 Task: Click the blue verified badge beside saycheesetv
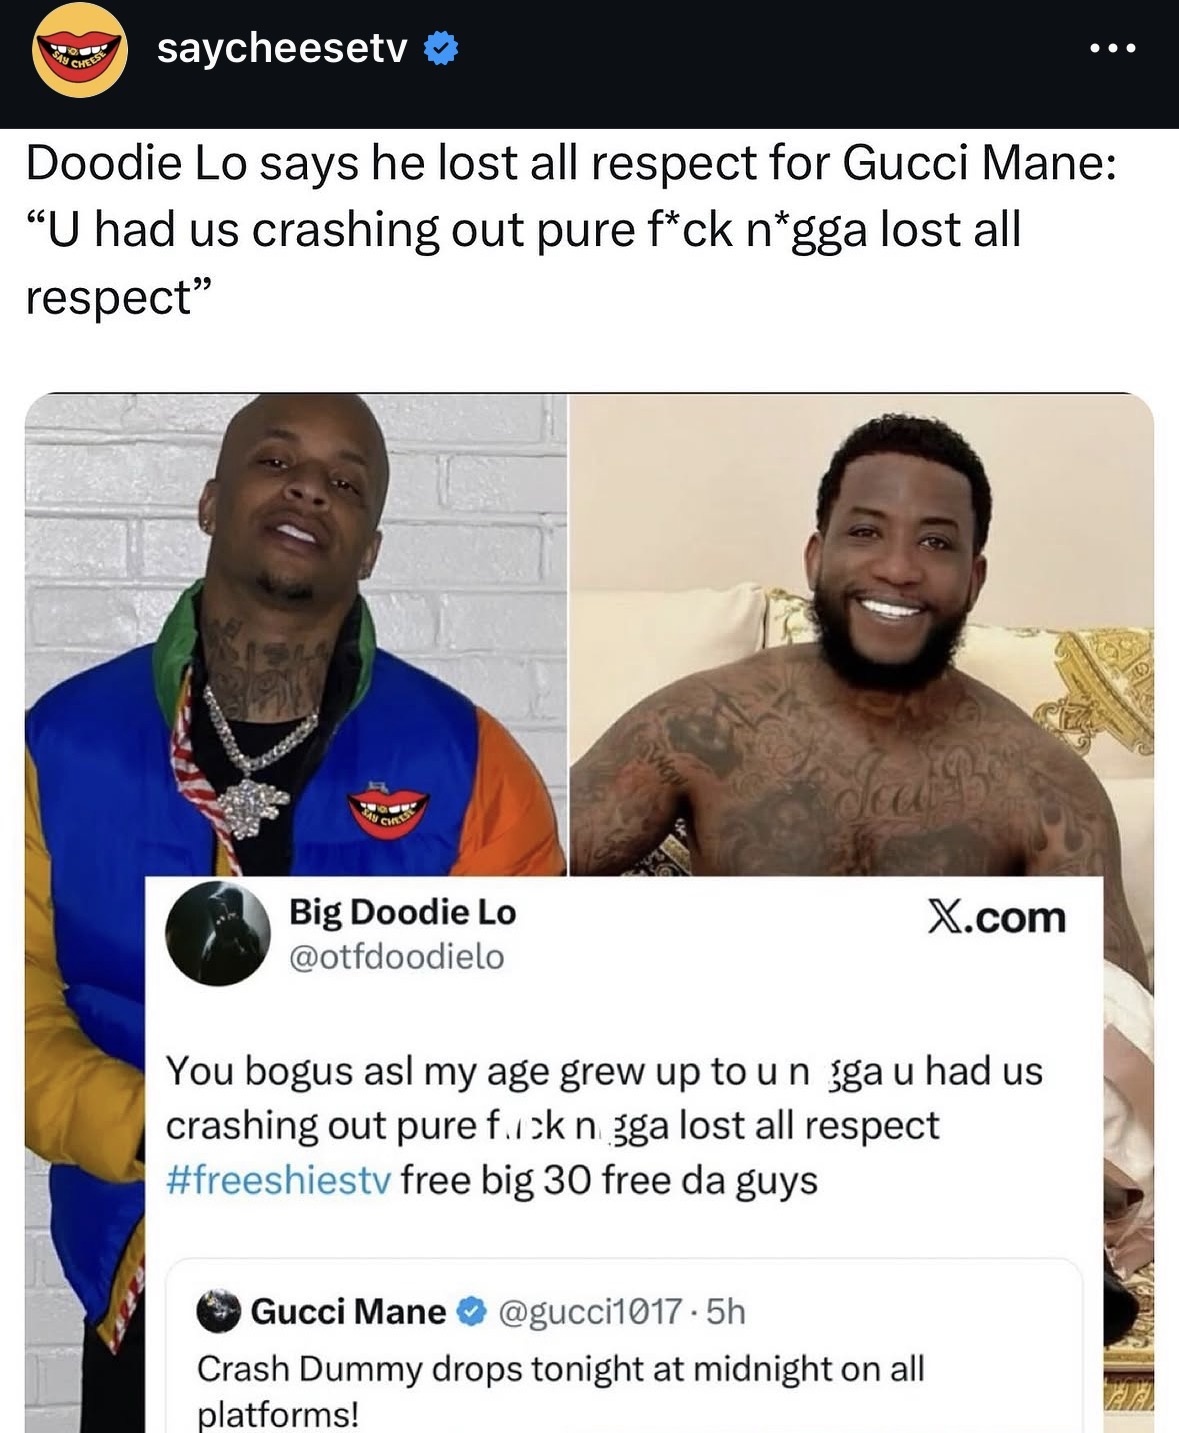(x=441, y=47)
